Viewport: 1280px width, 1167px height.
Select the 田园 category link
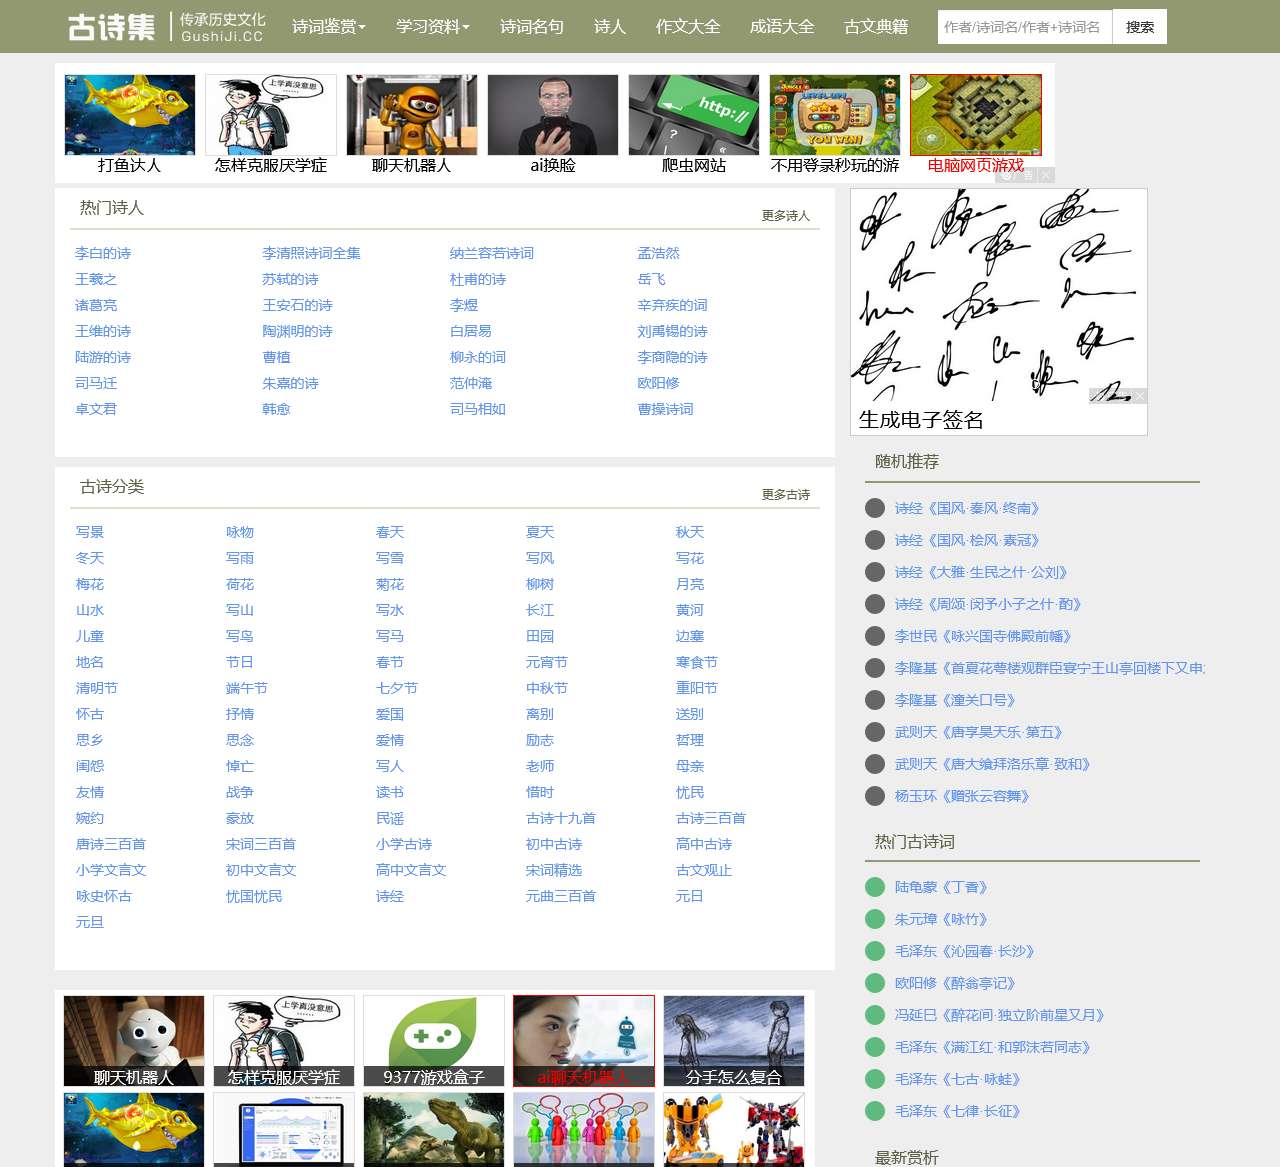pyautogui.click(x=540, y=636)
